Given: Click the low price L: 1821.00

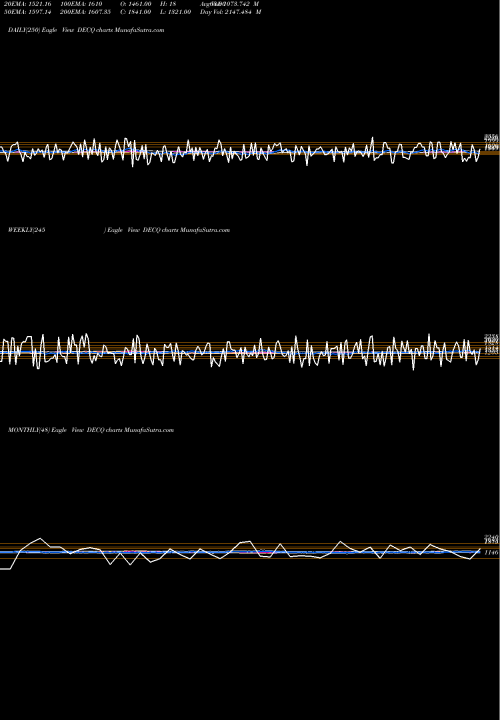Looking at the screenshot, I should [x=175, y=12].
